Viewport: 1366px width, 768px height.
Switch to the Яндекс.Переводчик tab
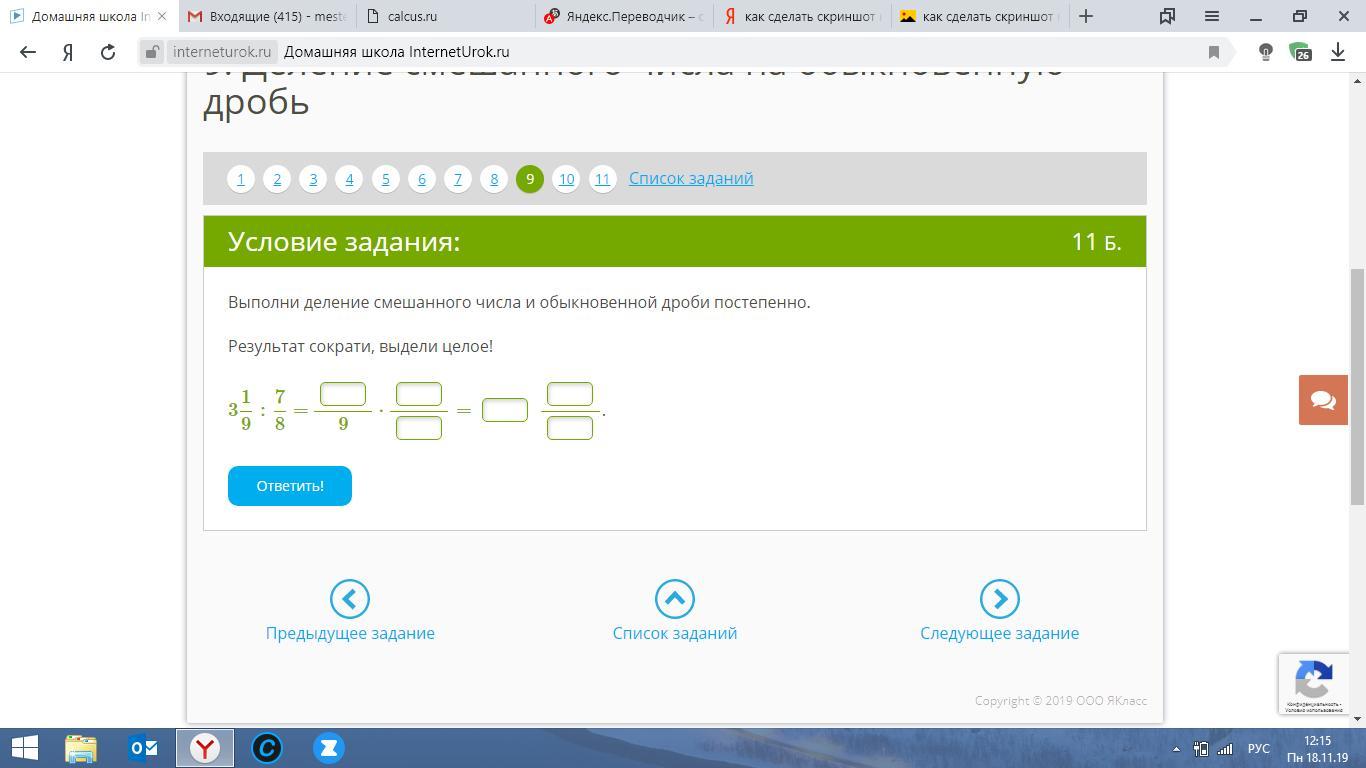click(x=622, y=16)
